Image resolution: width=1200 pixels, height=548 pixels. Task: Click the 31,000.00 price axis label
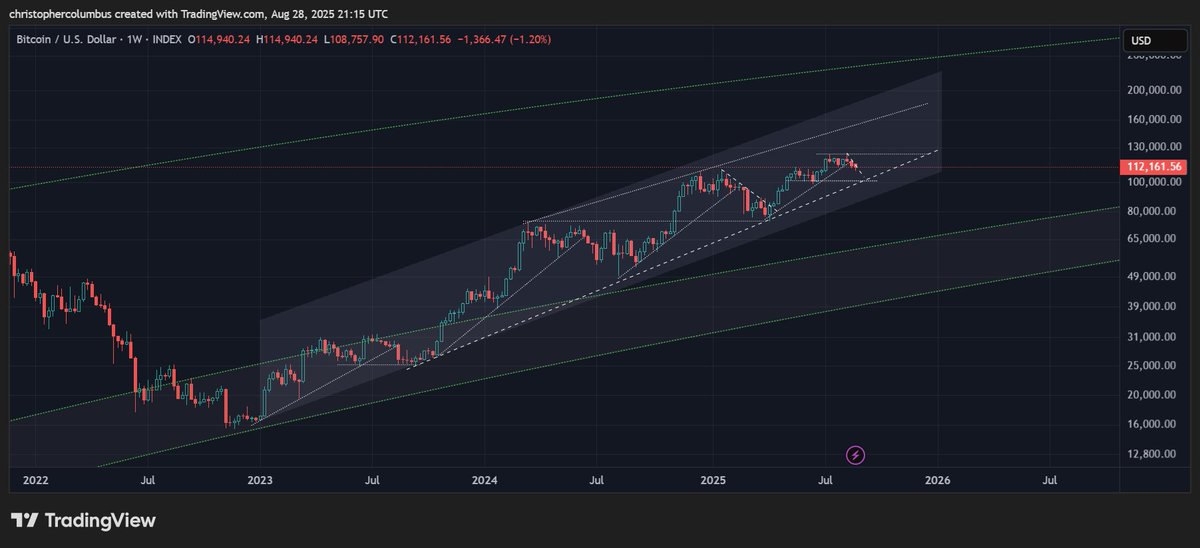click(1153, 337)
